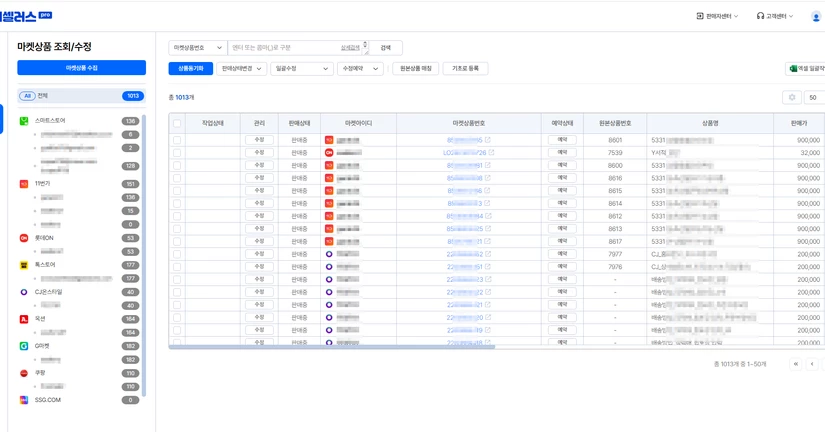Click the 상품명 column header
The image size is (825, 432).
pos(710,124)
